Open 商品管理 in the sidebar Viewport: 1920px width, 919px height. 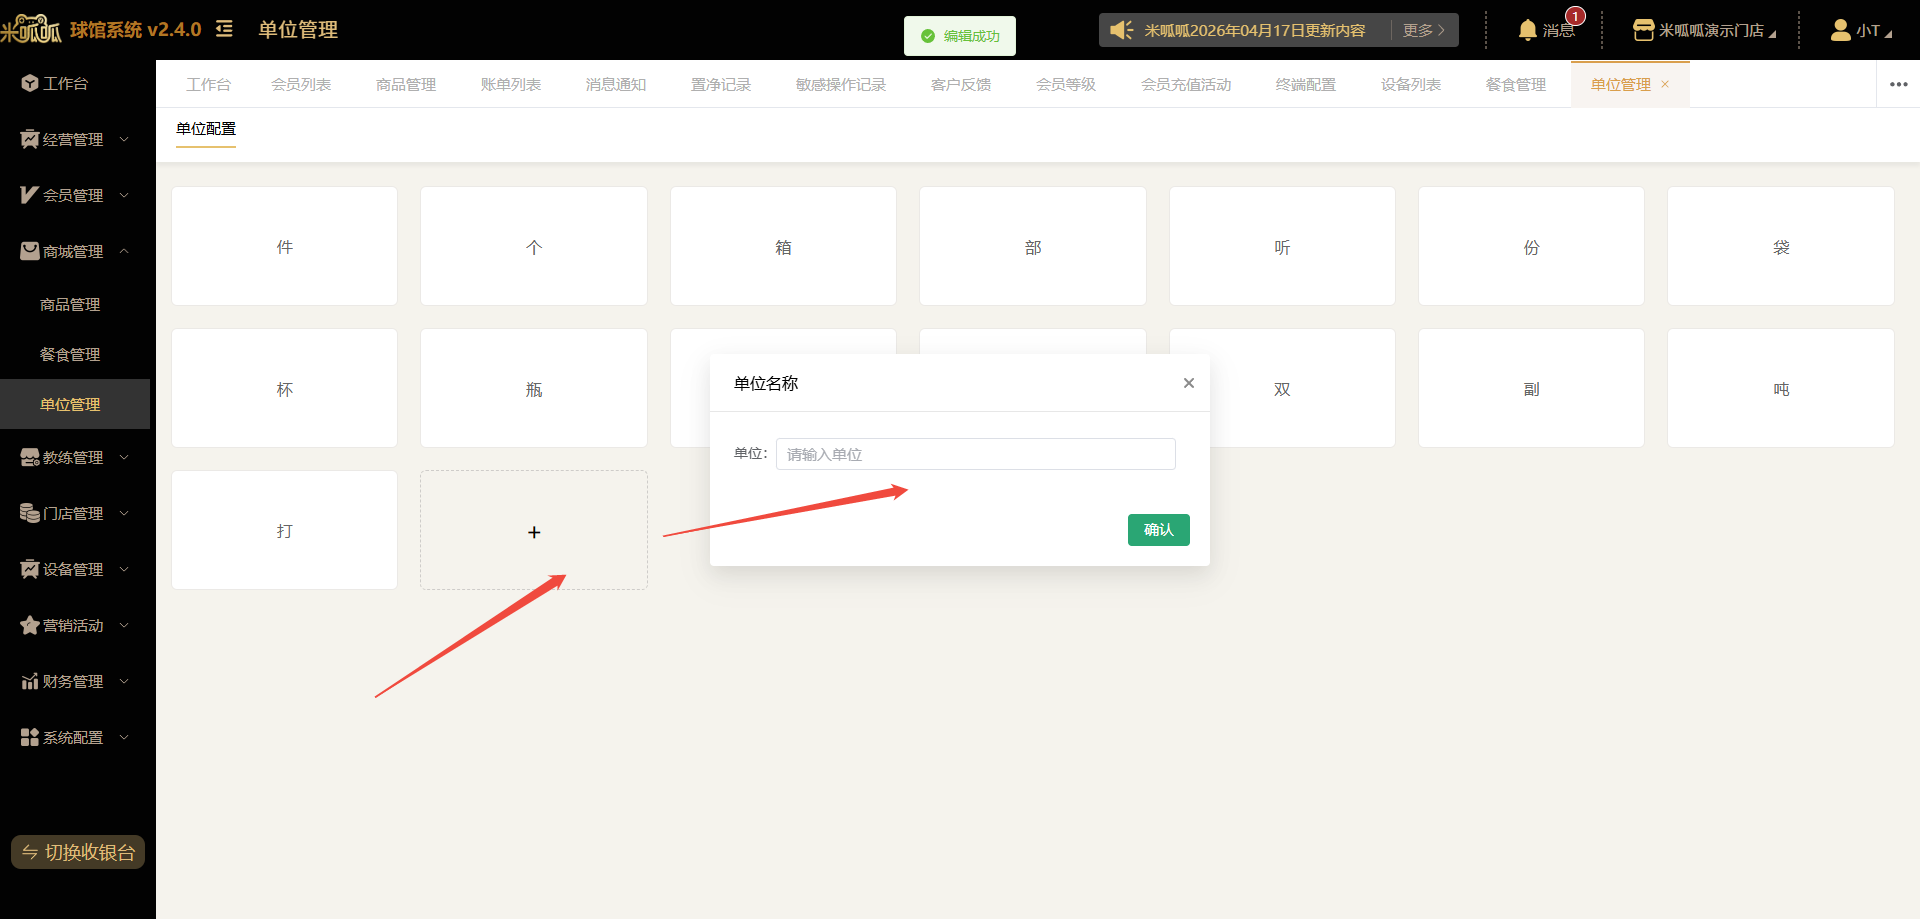(70, 305)
